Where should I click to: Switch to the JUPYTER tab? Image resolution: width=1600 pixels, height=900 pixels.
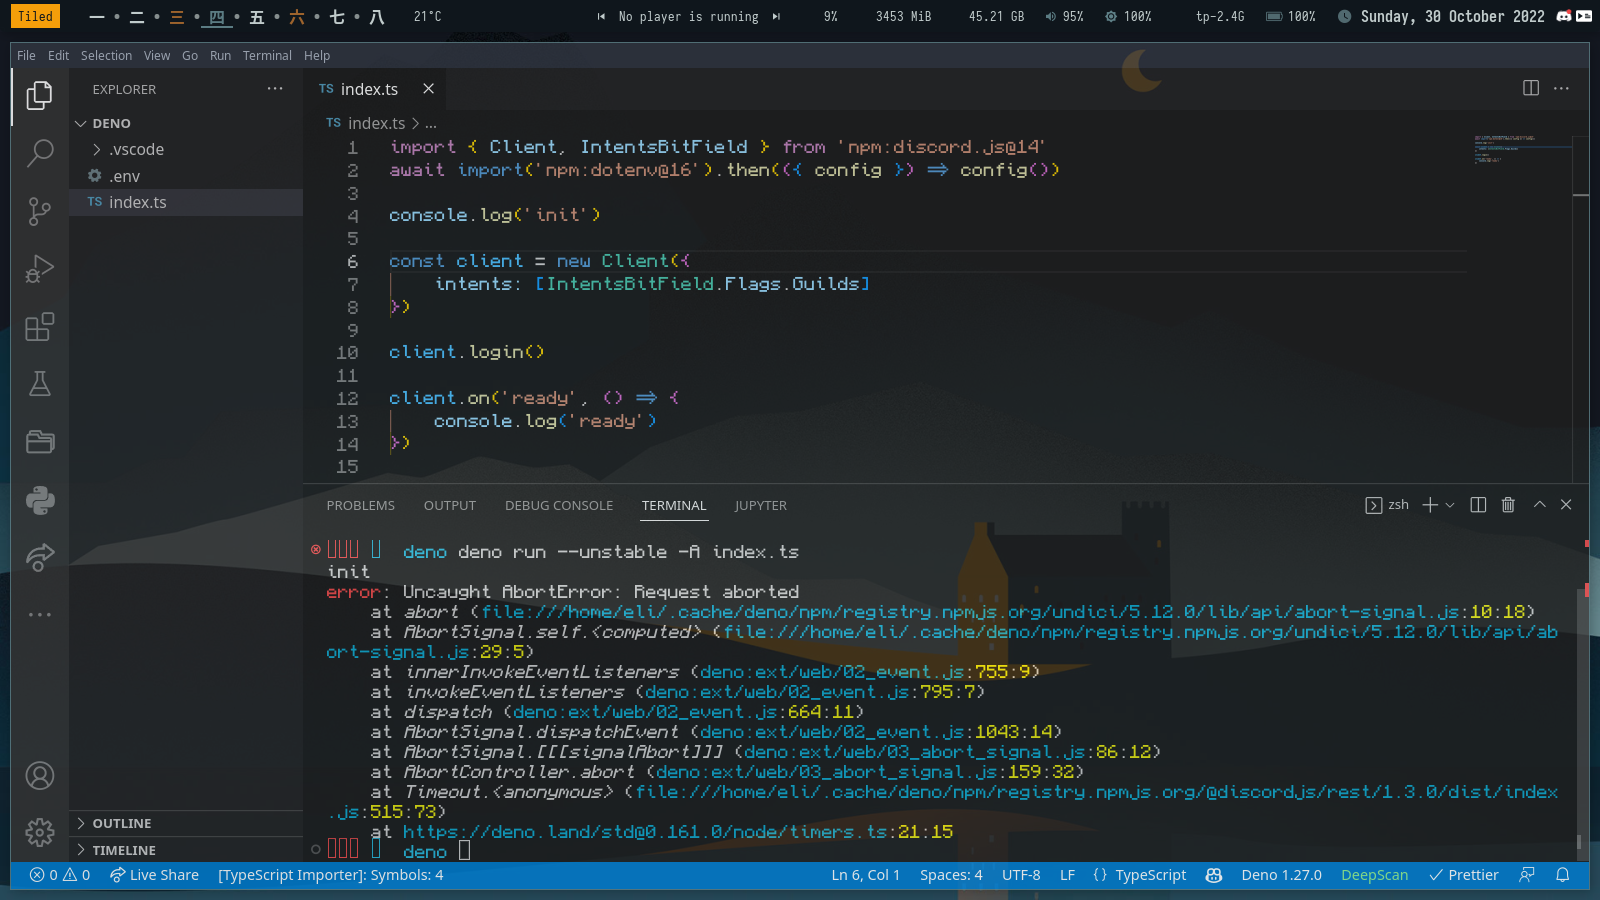coord(760,505)
